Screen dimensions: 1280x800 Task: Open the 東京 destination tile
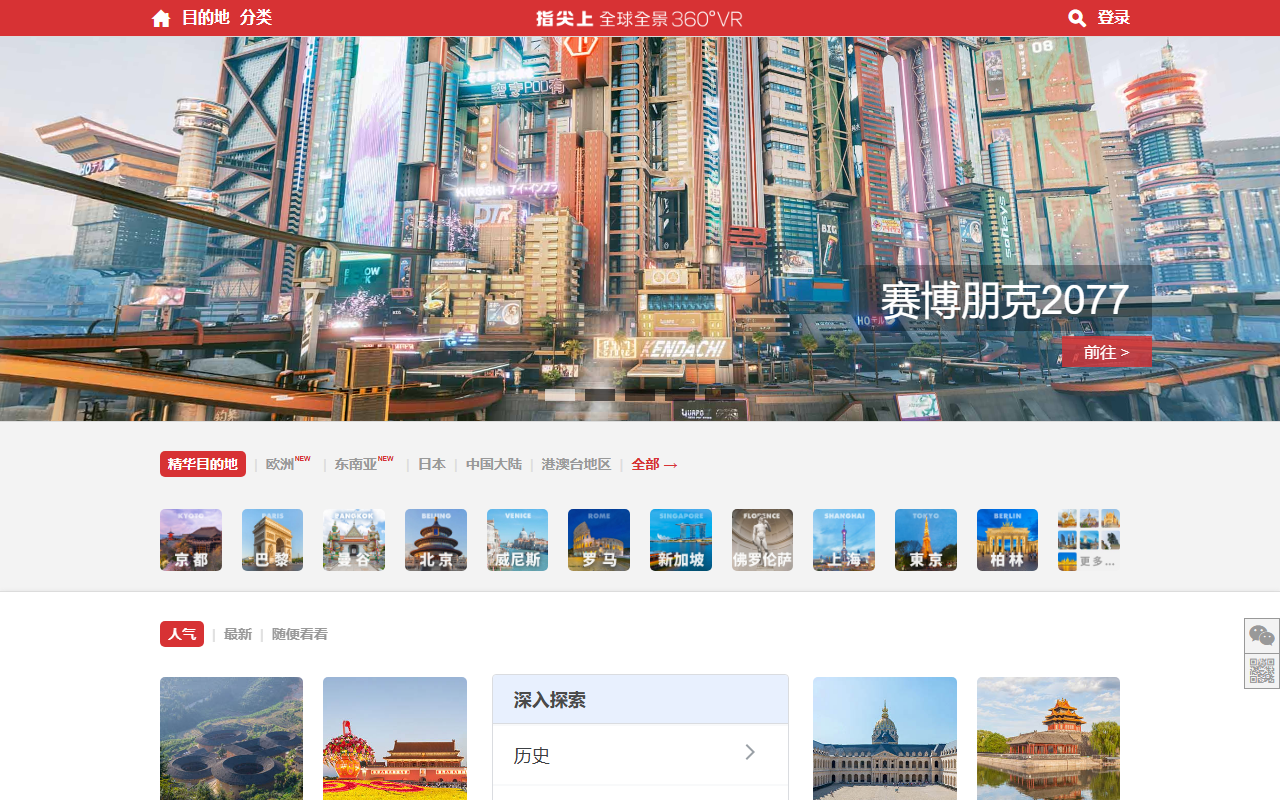926,540
